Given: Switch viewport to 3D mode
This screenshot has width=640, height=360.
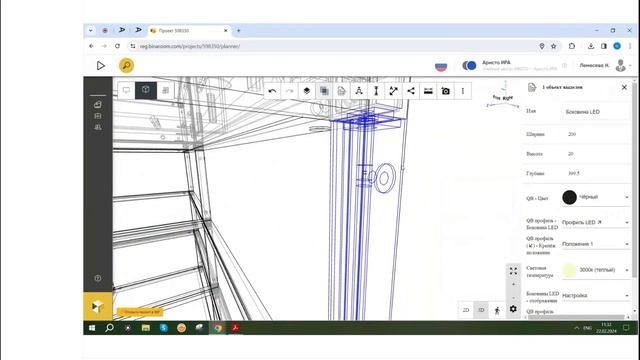Looking at the screenshot, I should [481, 310].
